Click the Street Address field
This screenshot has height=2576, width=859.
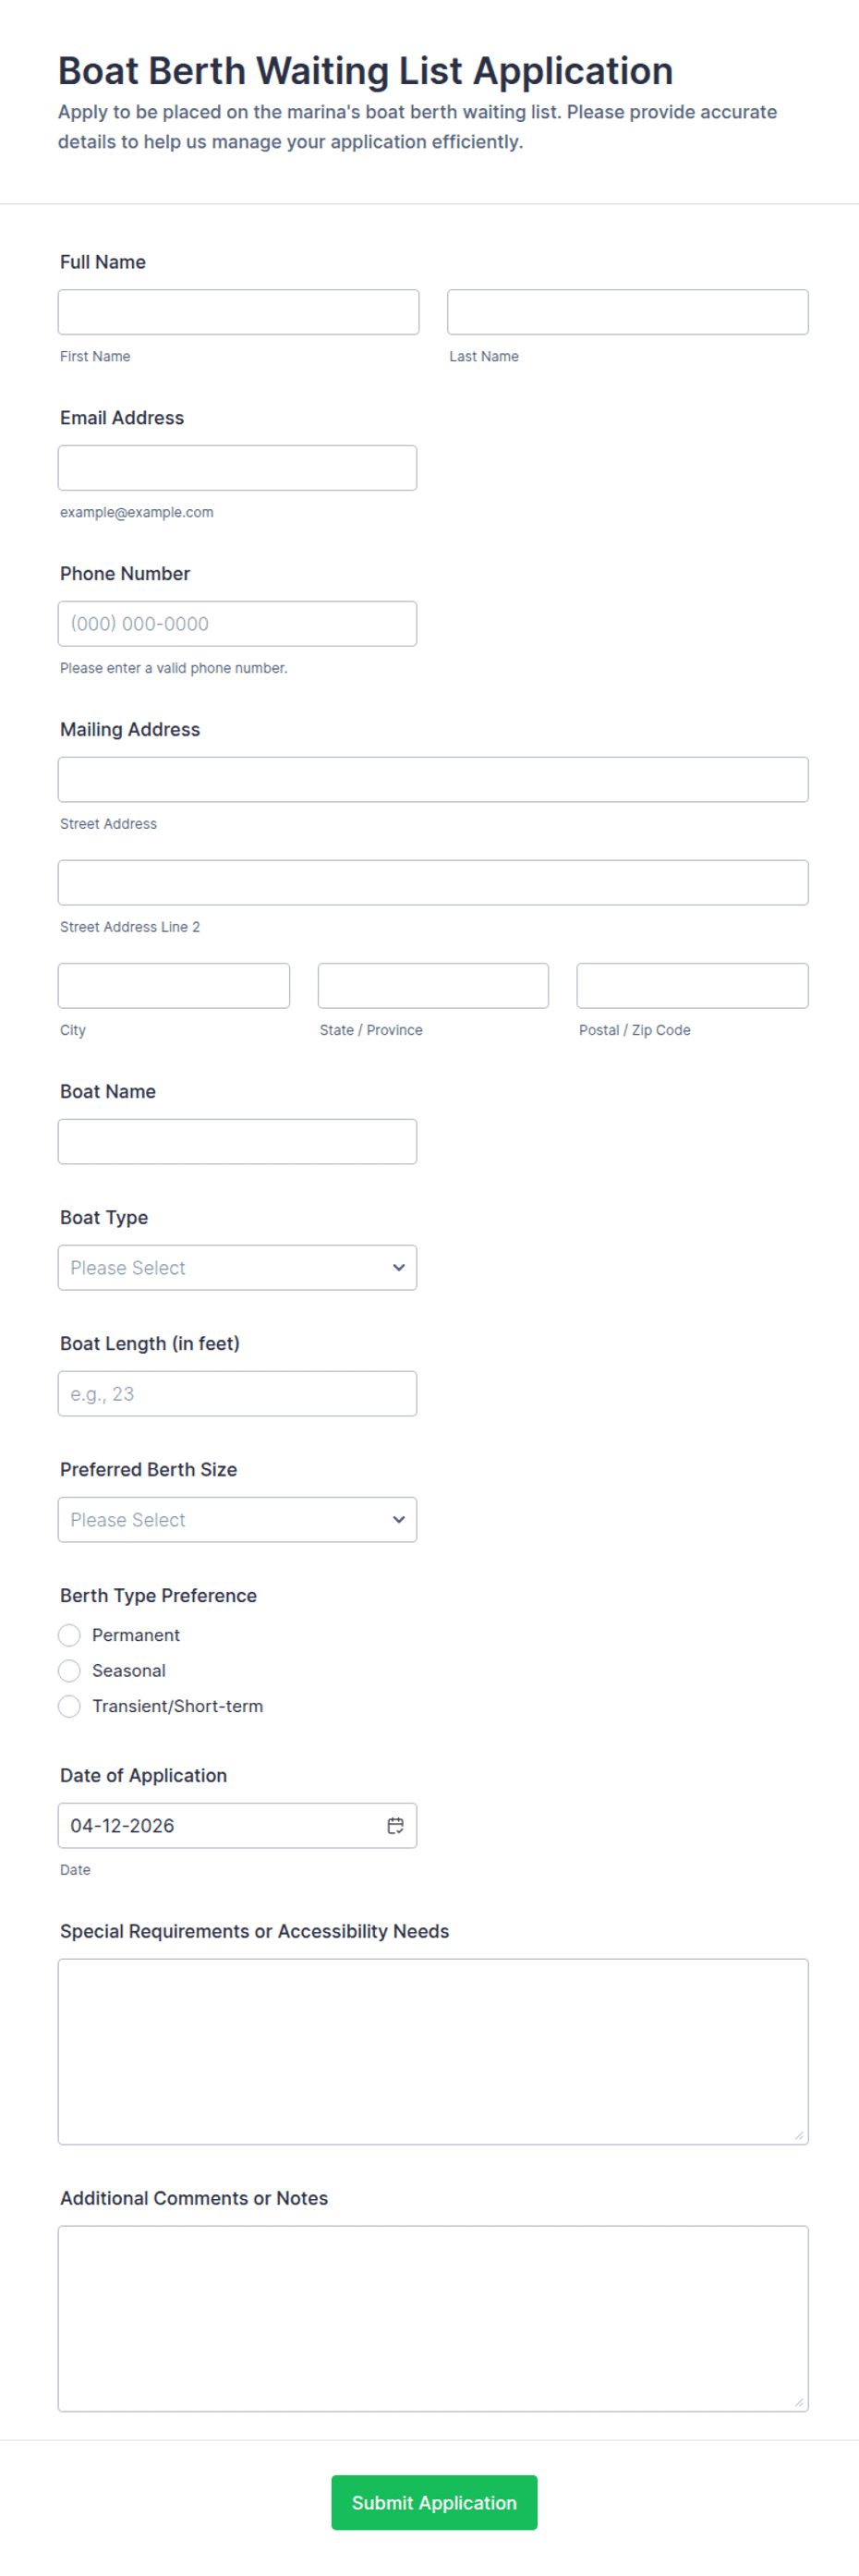(433, 779)
